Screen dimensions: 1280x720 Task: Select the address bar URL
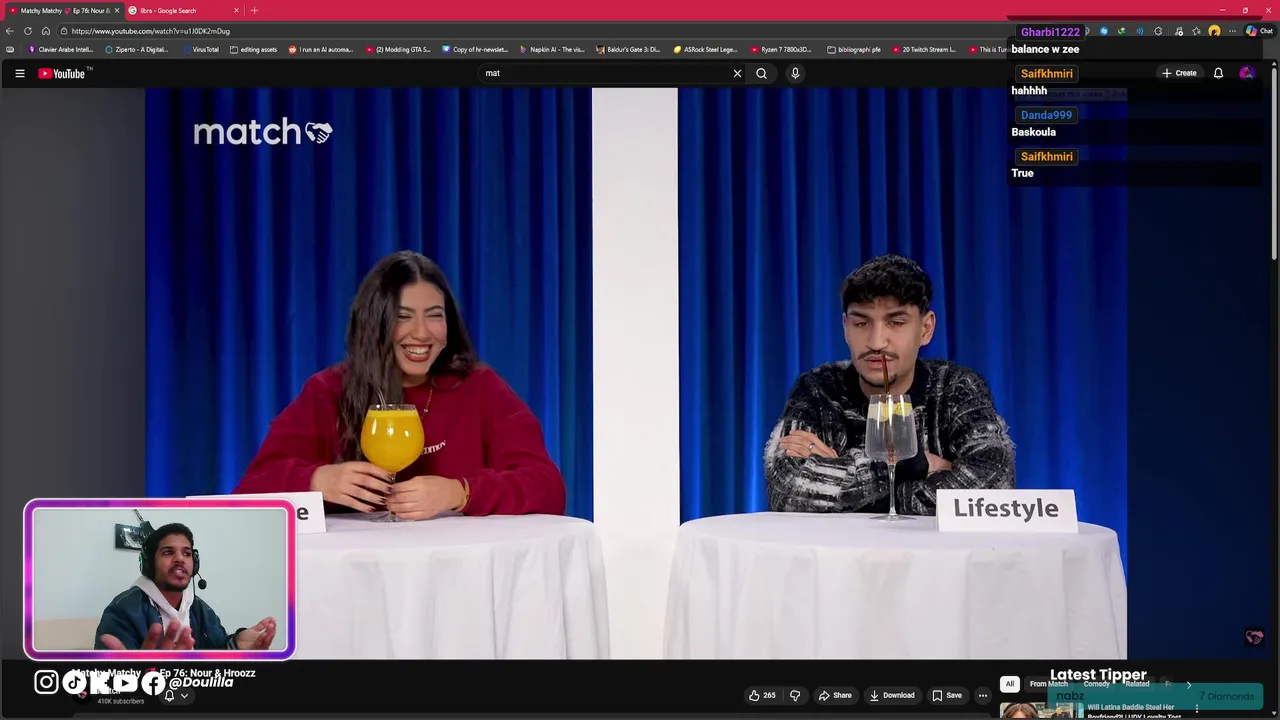pyautogui.click(x=150, y=31)
